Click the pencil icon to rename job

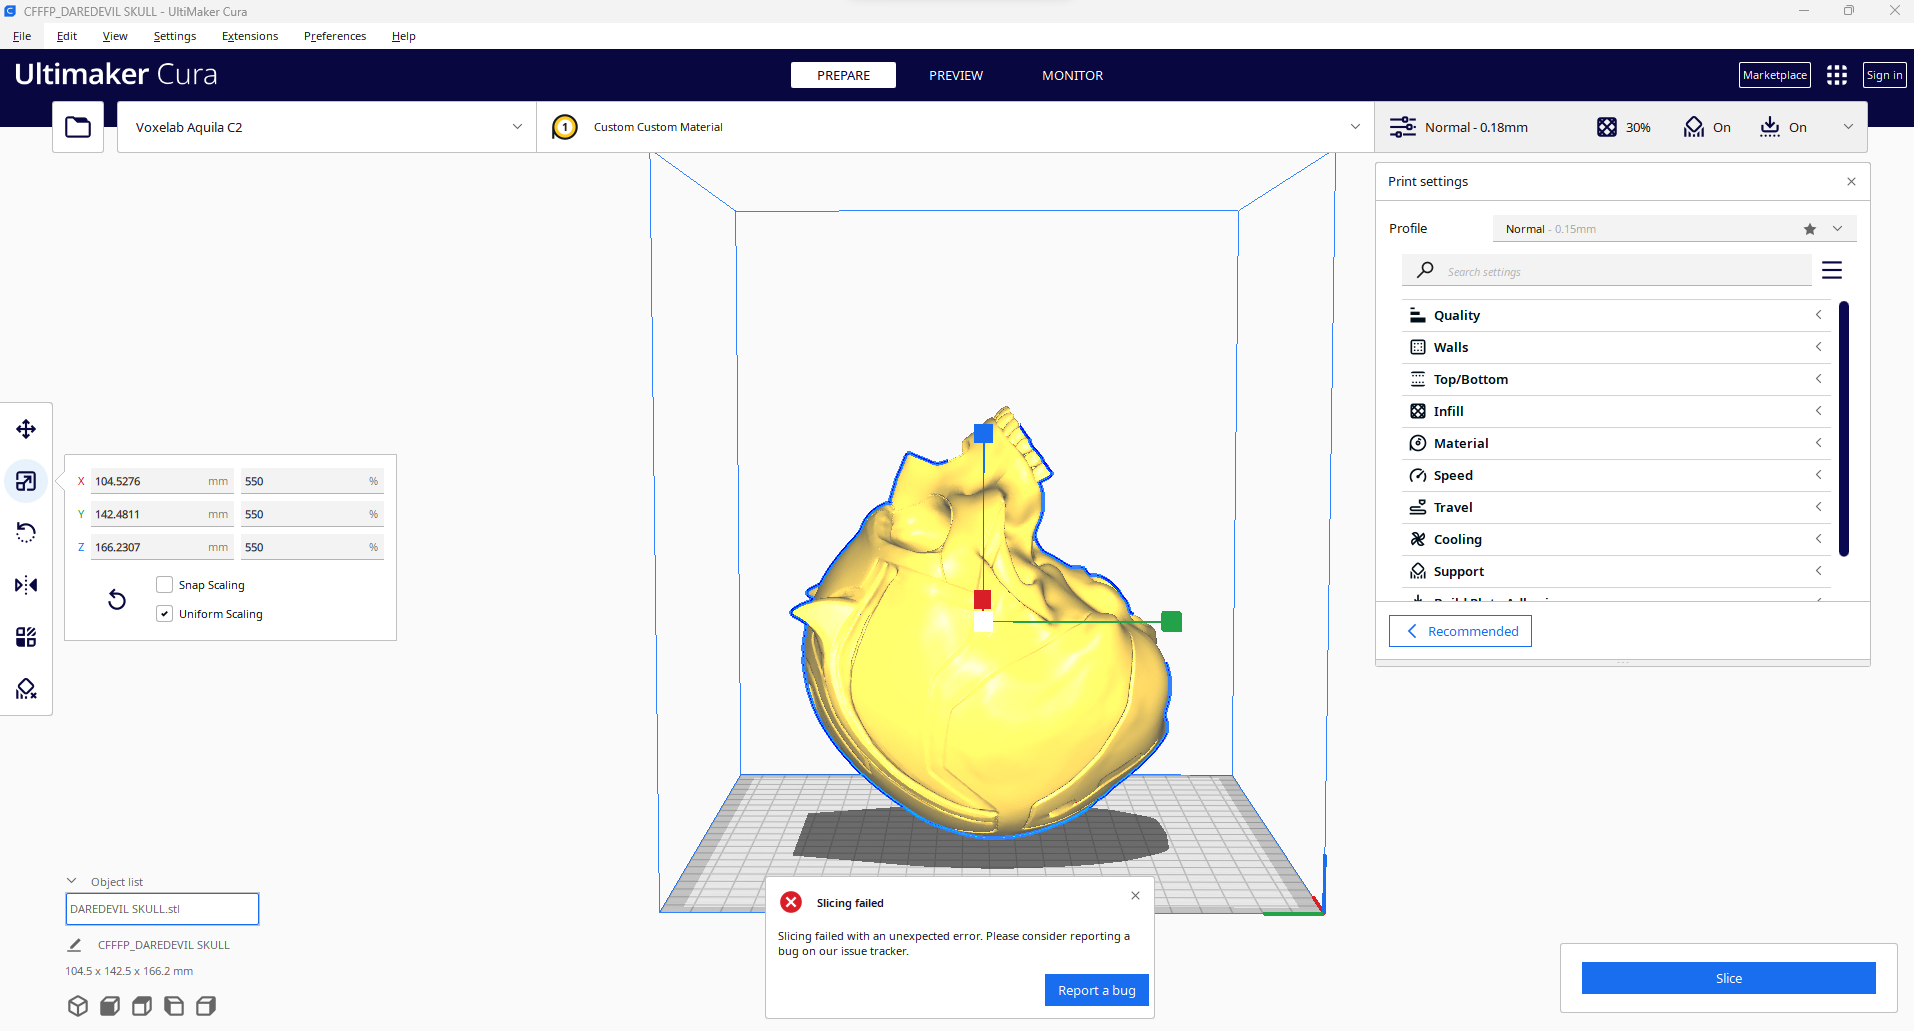(x=74, y=945)
